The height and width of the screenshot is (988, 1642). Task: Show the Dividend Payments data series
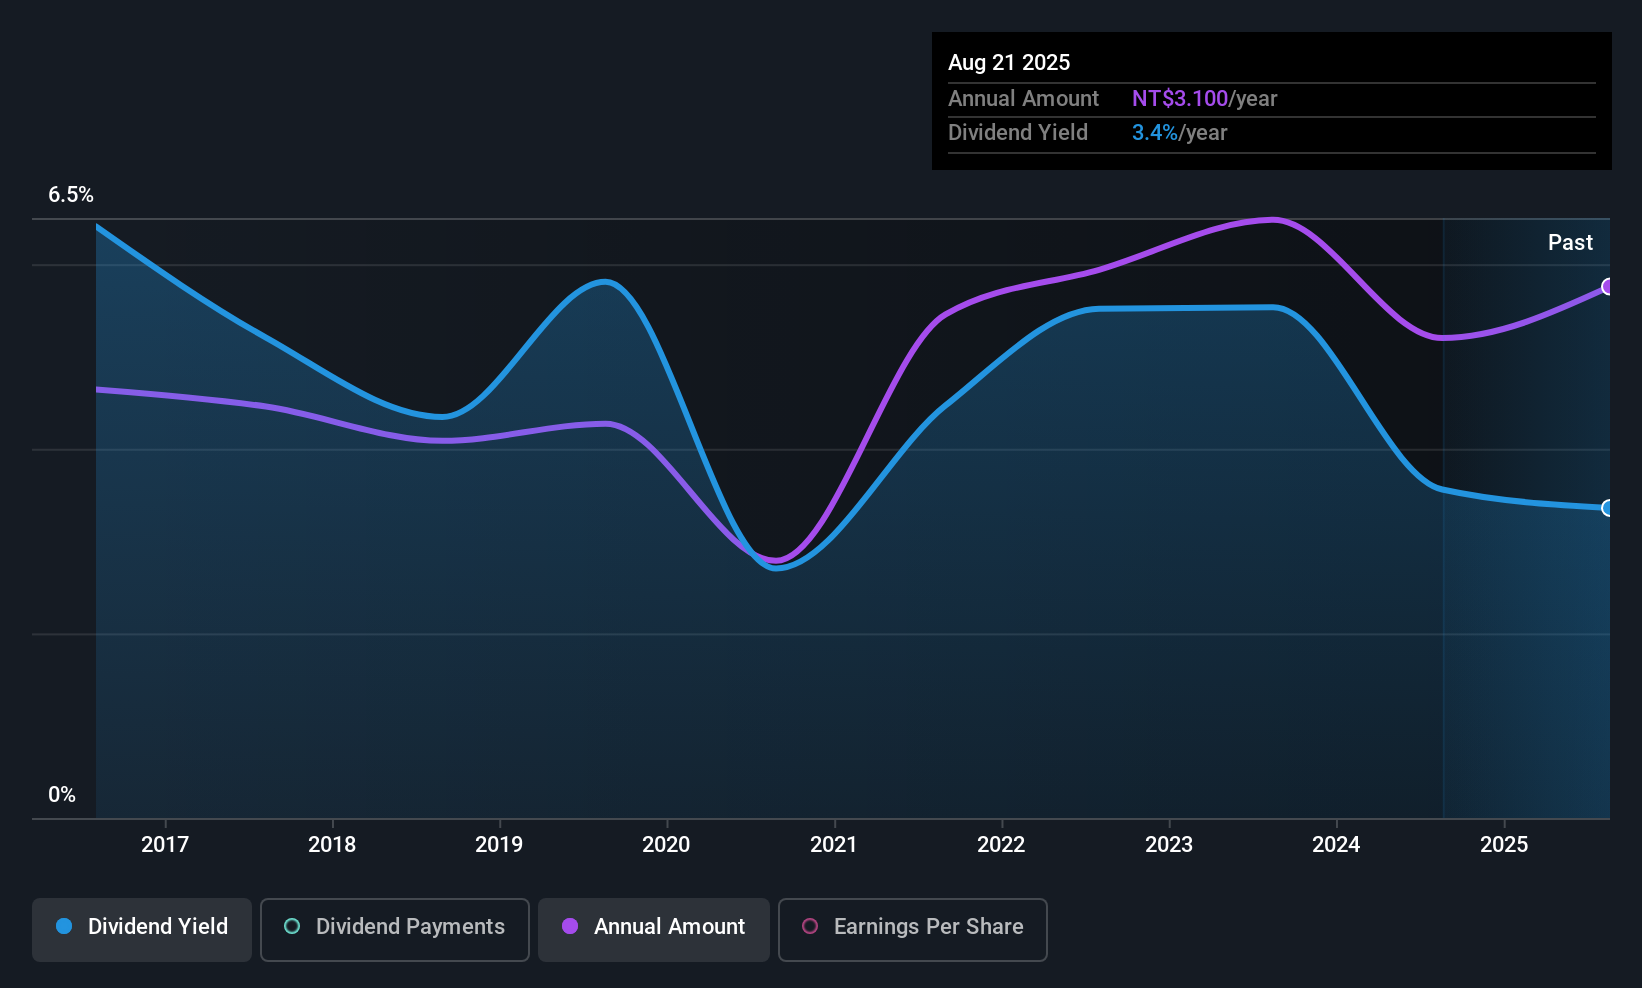point(394,929)
